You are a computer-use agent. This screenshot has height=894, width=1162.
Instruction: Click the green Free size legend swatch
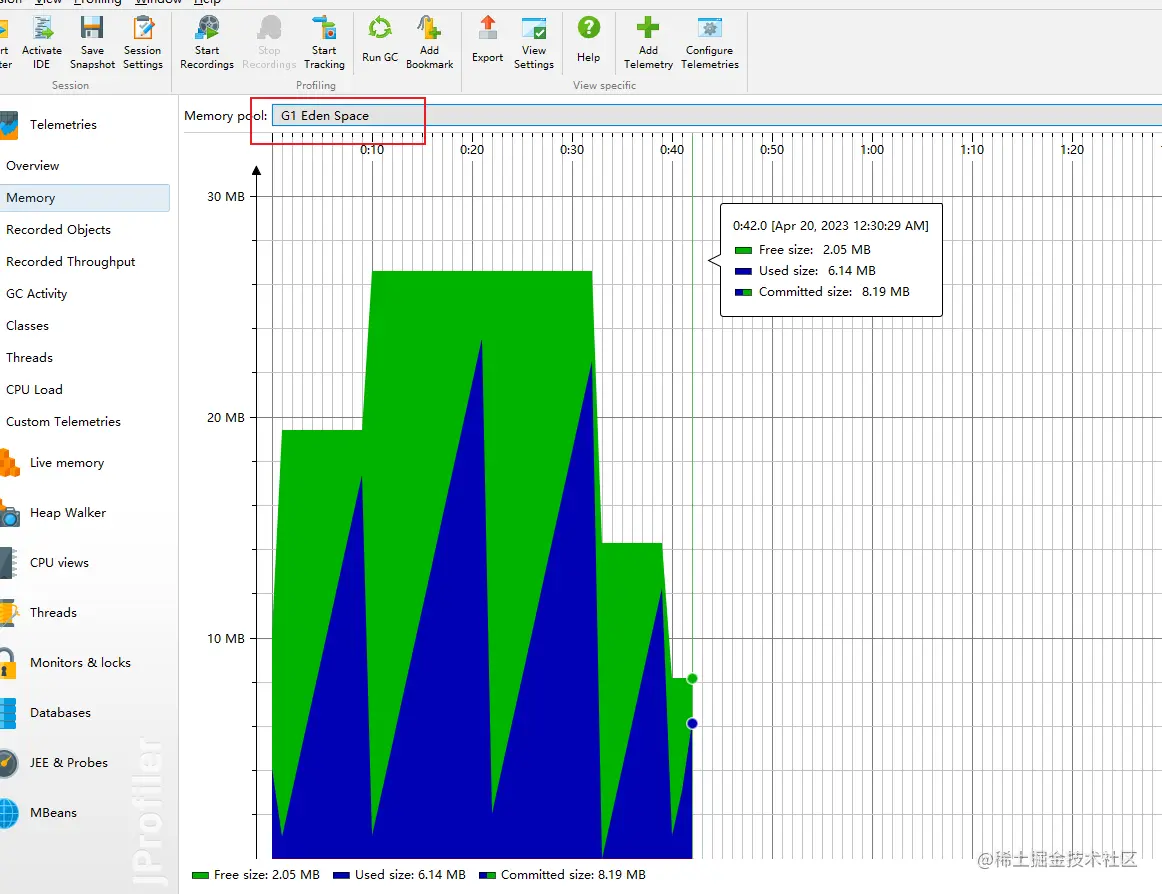(200, 875)
